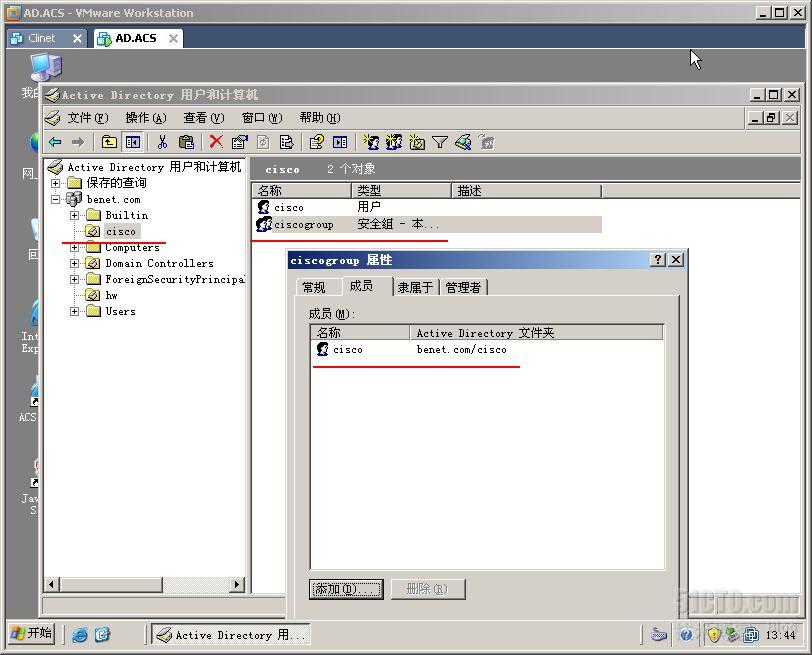
Task: Select the hw OU in tree
Action: [111, 296]
